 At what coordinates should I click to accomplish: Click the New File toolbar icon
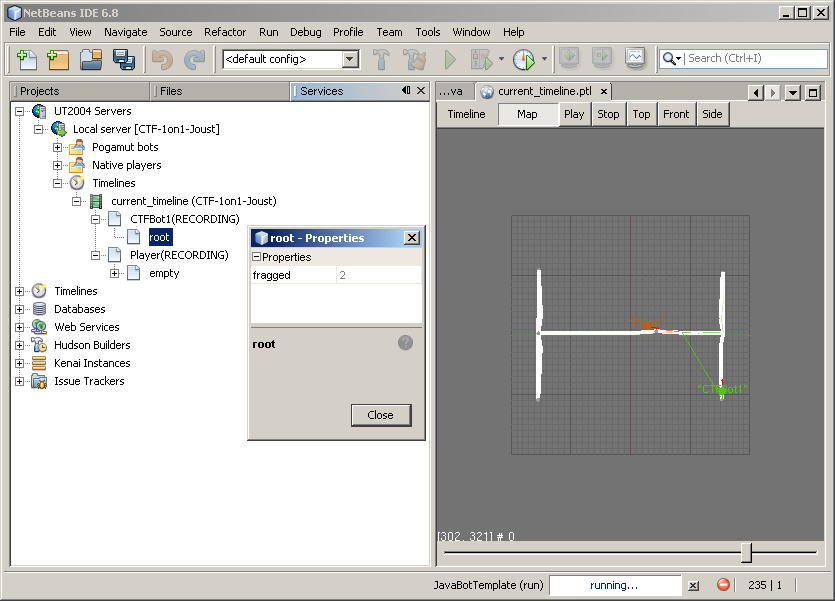(27, 59)
